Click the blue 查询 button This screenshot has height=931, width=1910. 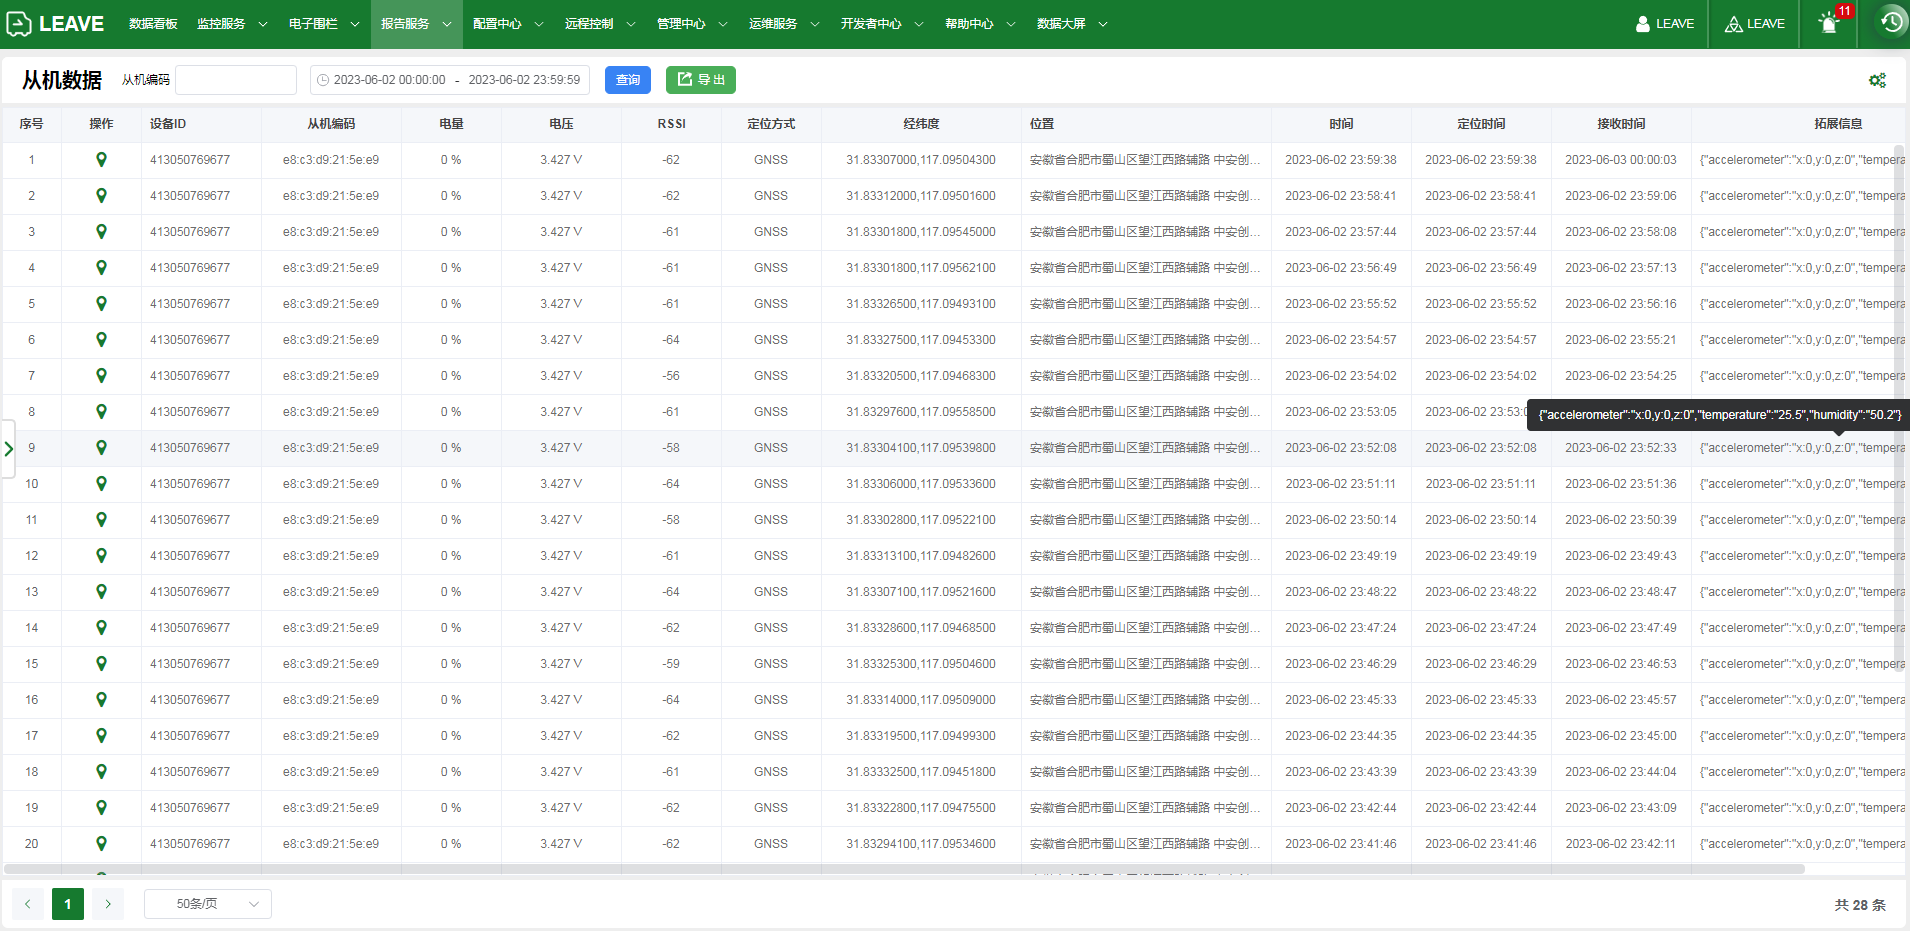tap(627, 80)
